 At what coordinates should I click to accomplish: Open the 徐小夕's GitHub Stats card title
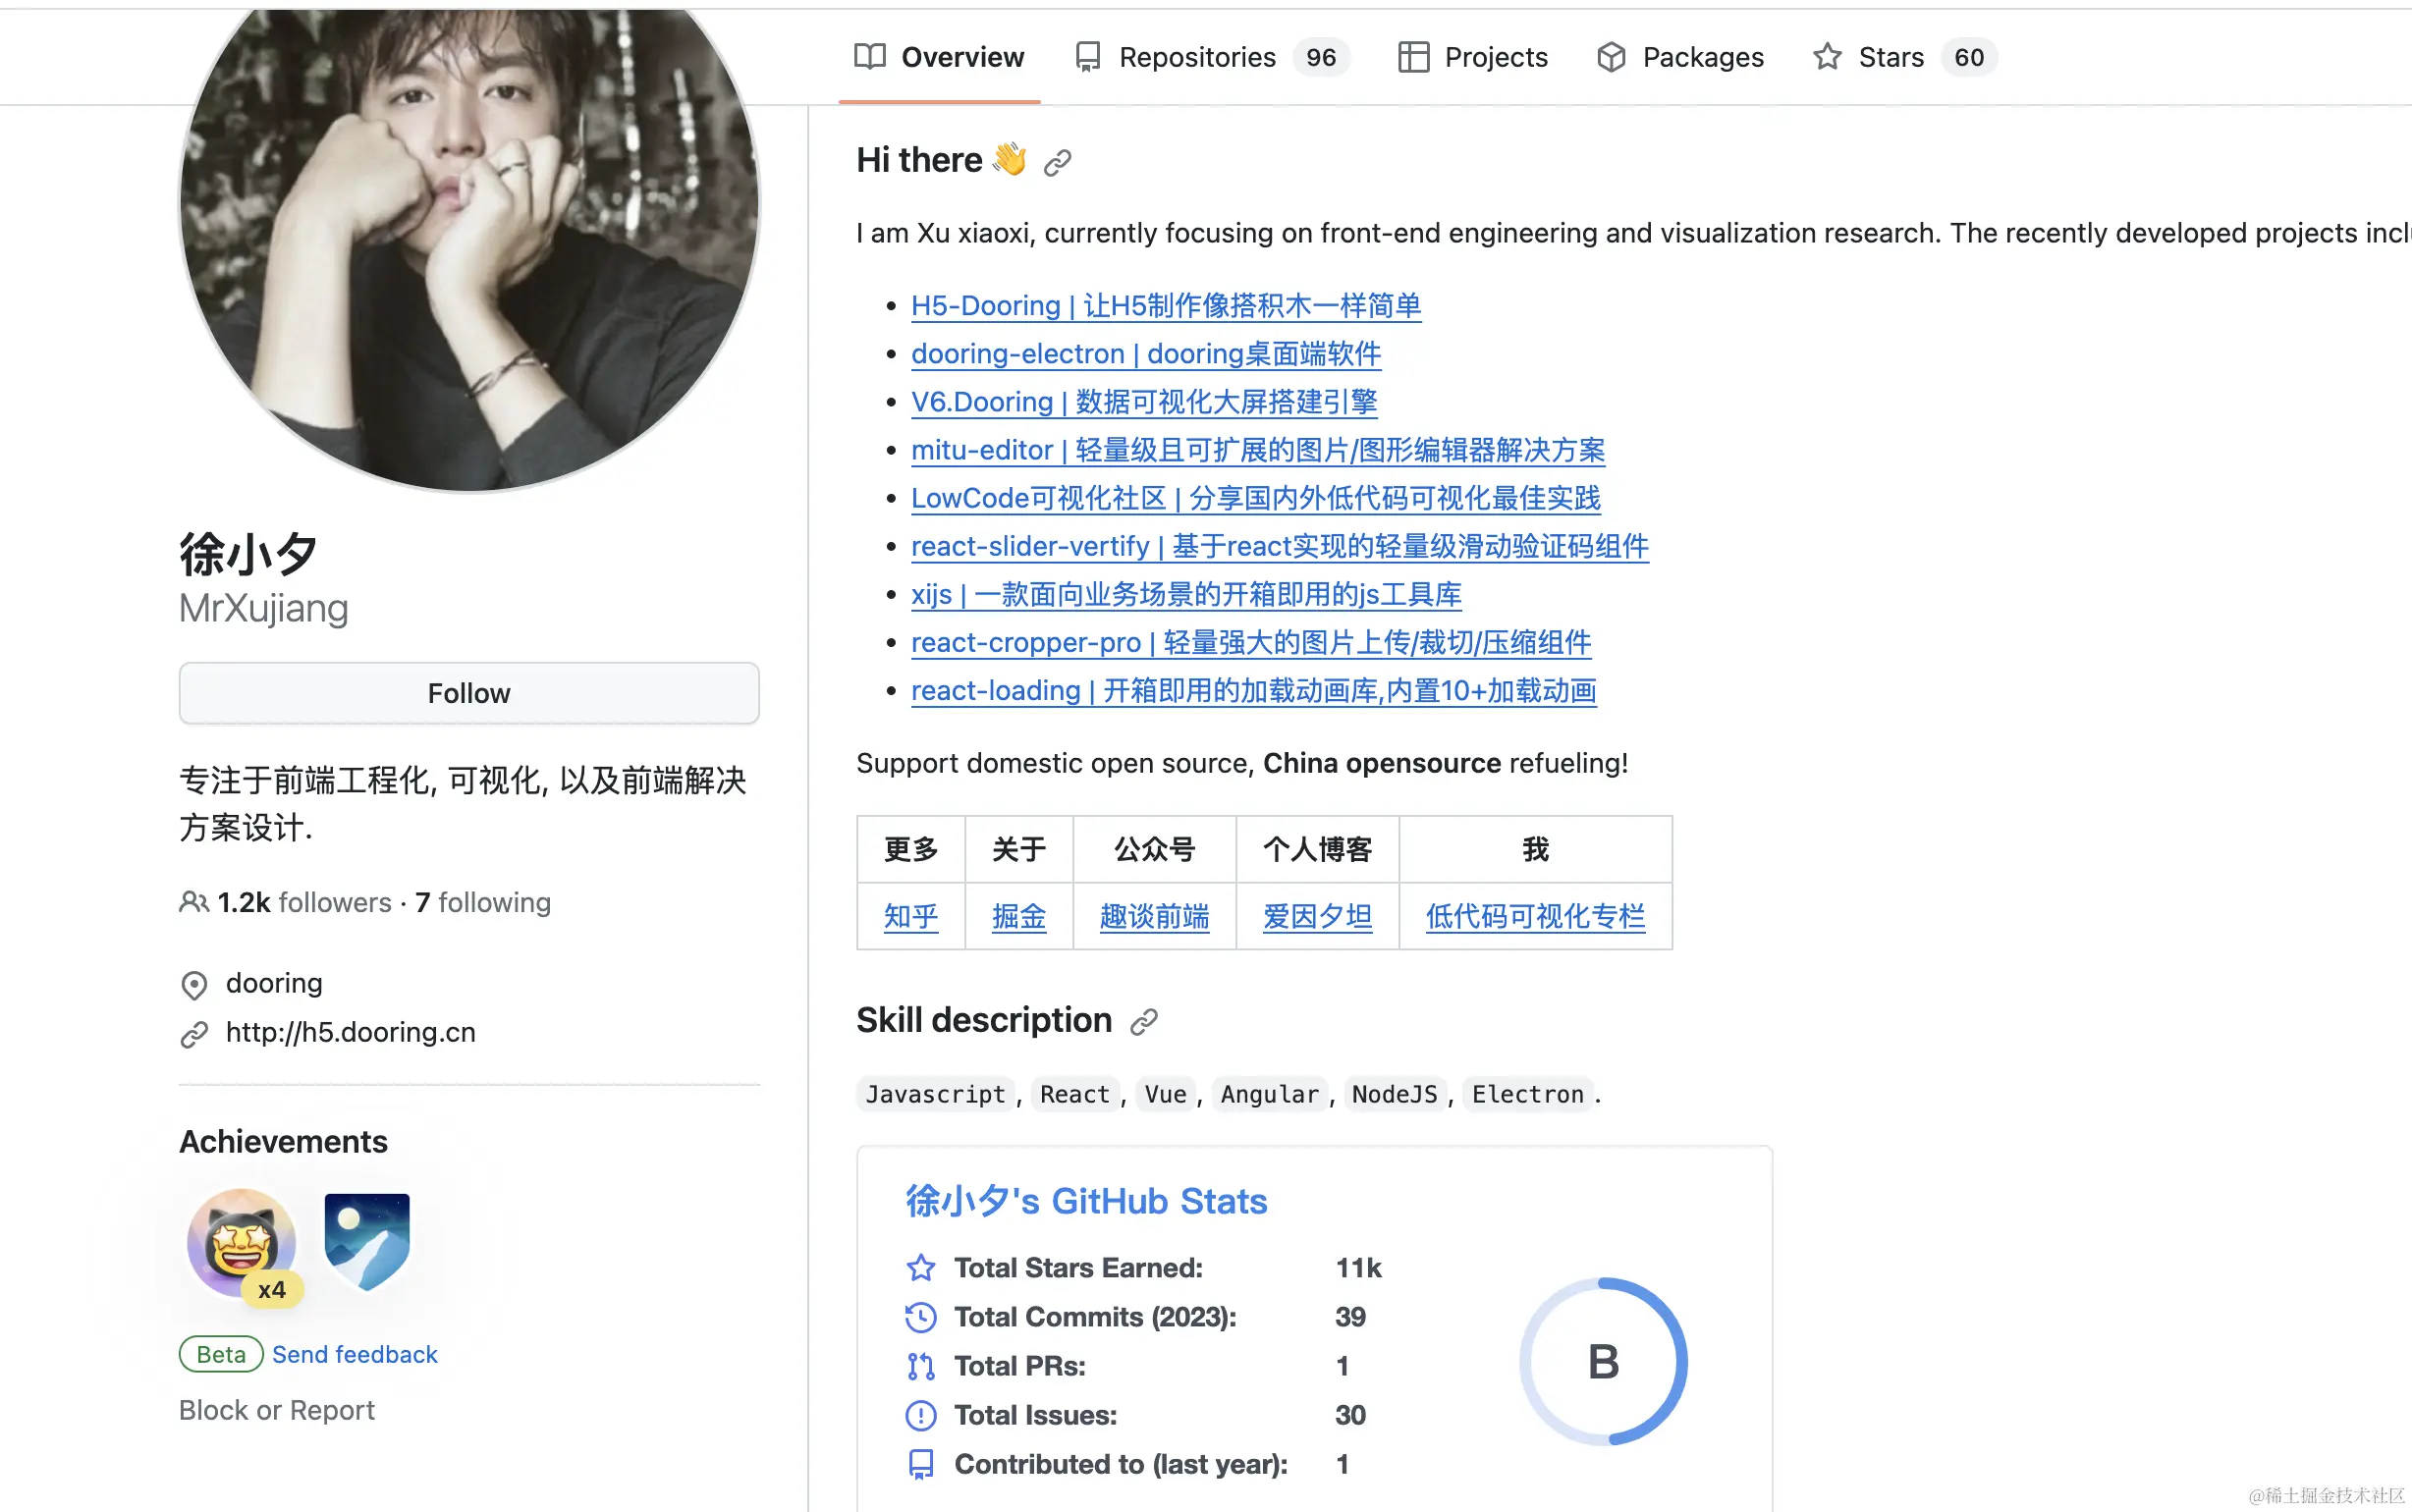(x=1086, y=1201)
